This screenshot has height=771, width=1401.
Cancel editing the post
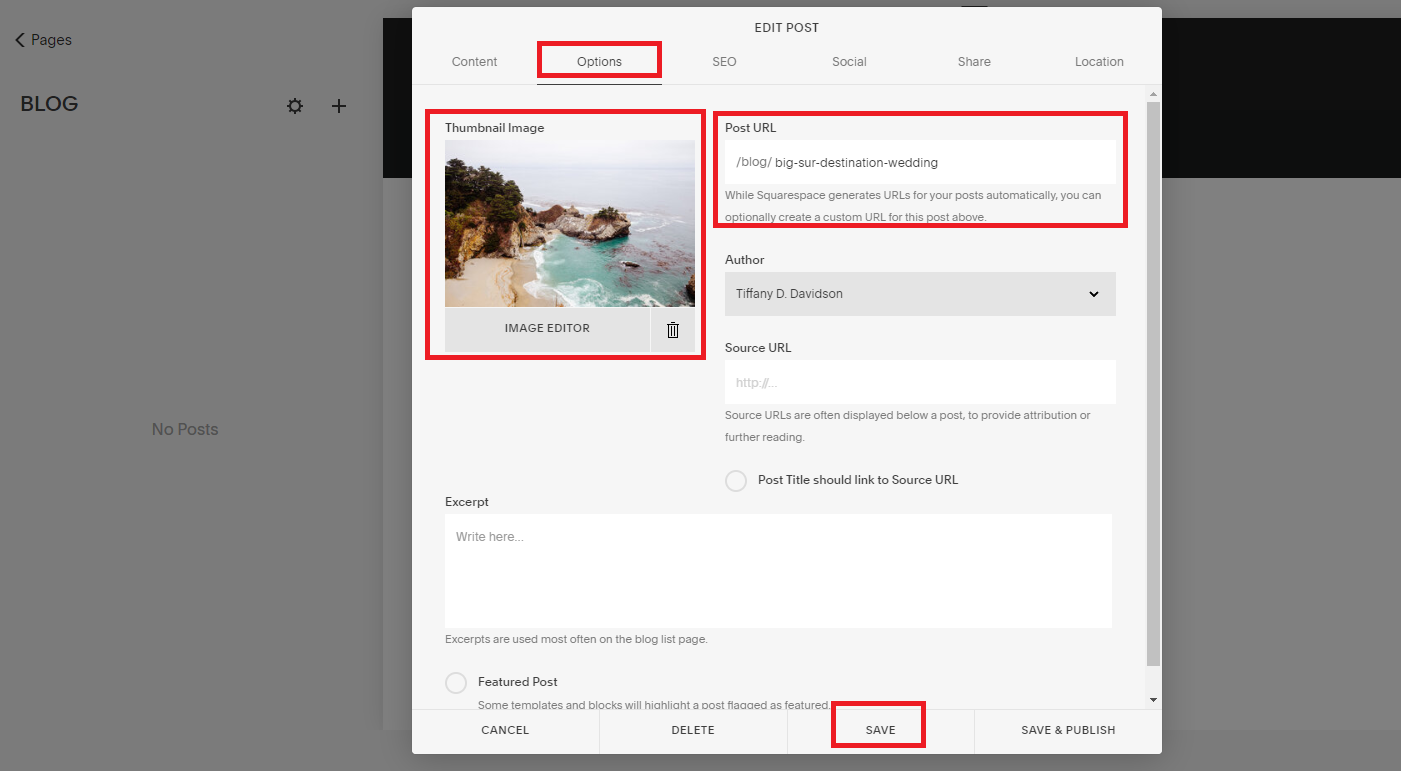coord(504,729)
